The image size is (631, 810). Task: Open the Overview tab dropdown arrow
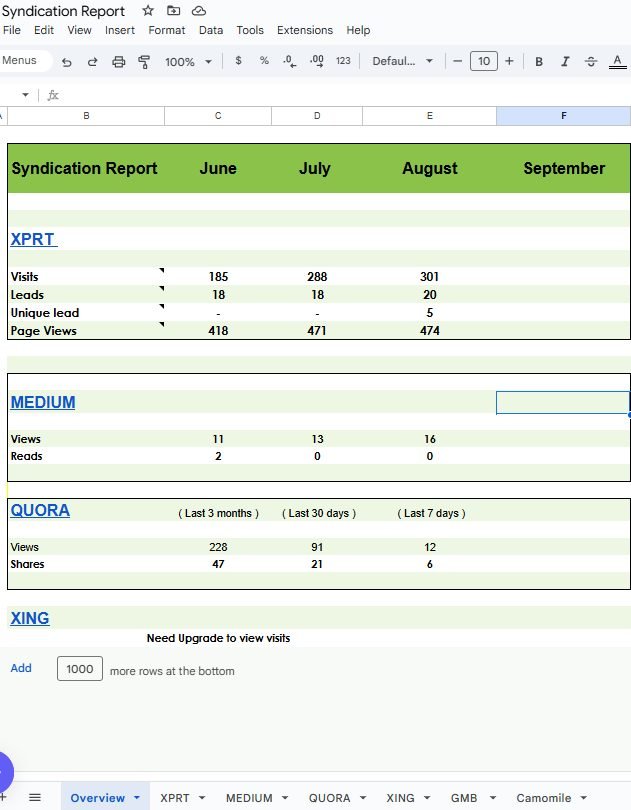pos(137,798)
